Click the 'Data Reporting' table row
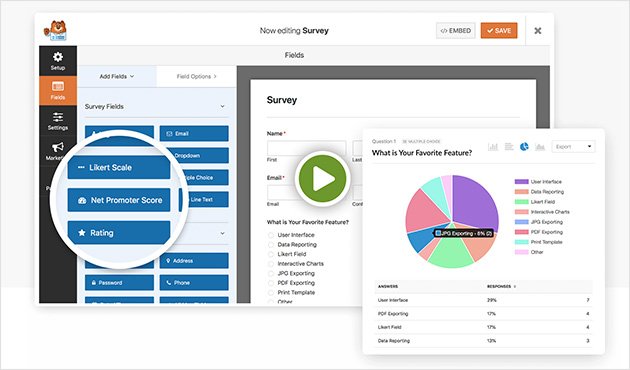Viewport: 630px width, 370px height. click(x=483, y=341)
